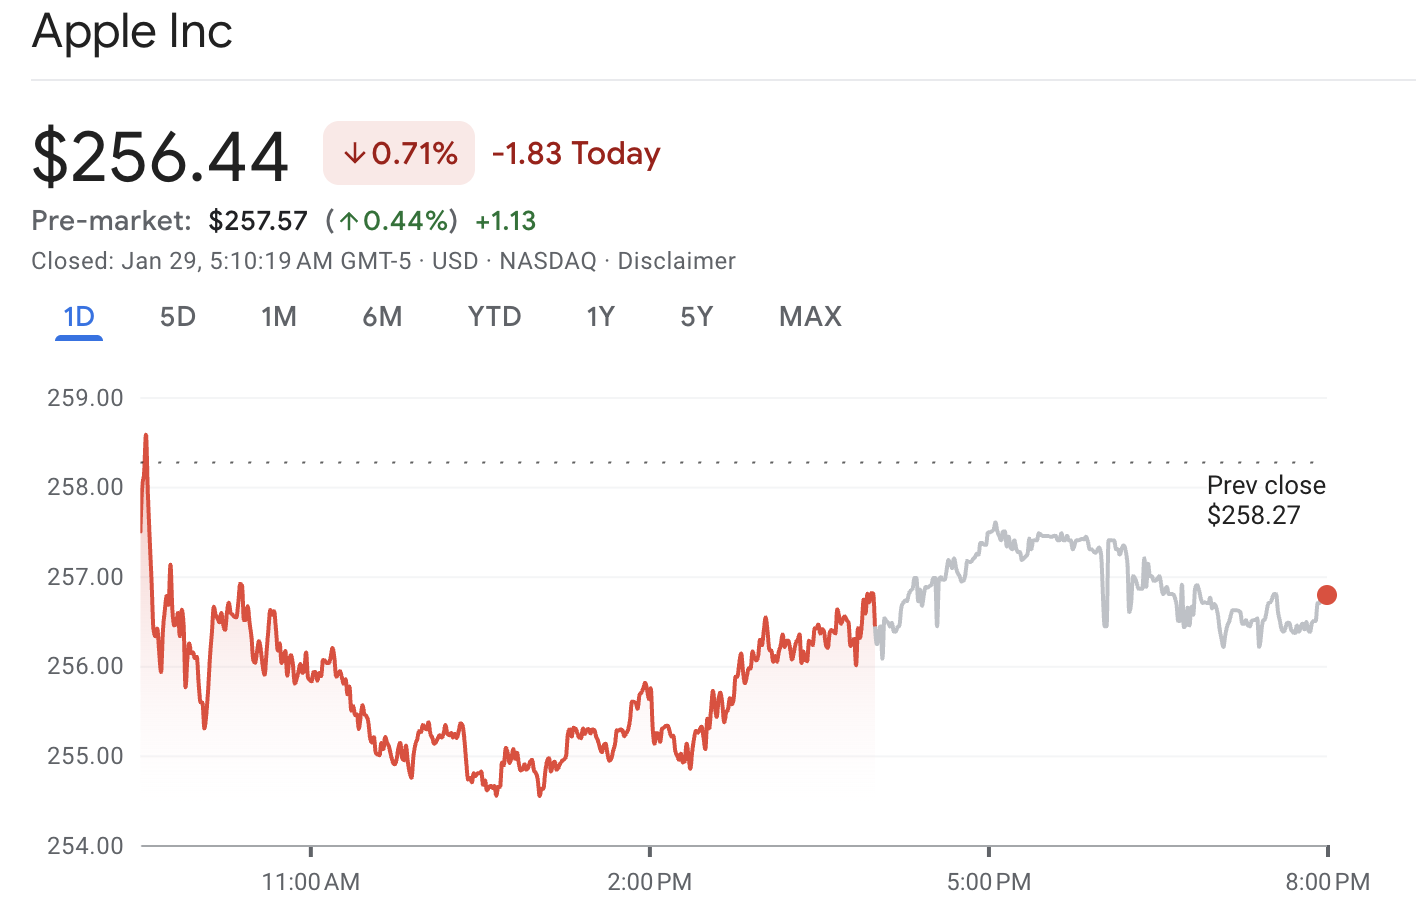Click the currently active 1D tab

(x=78, y=316)
